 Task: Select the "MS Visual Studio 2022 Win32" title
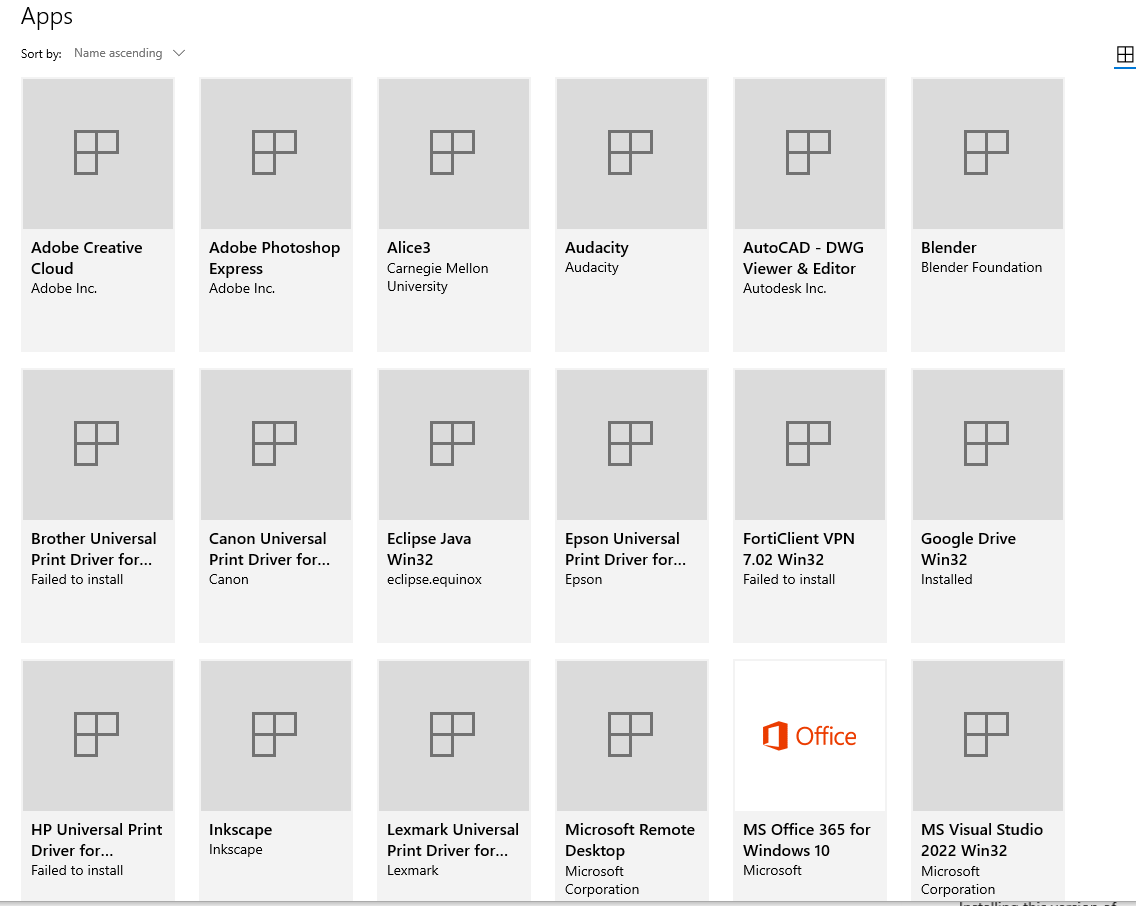(982, 840)
